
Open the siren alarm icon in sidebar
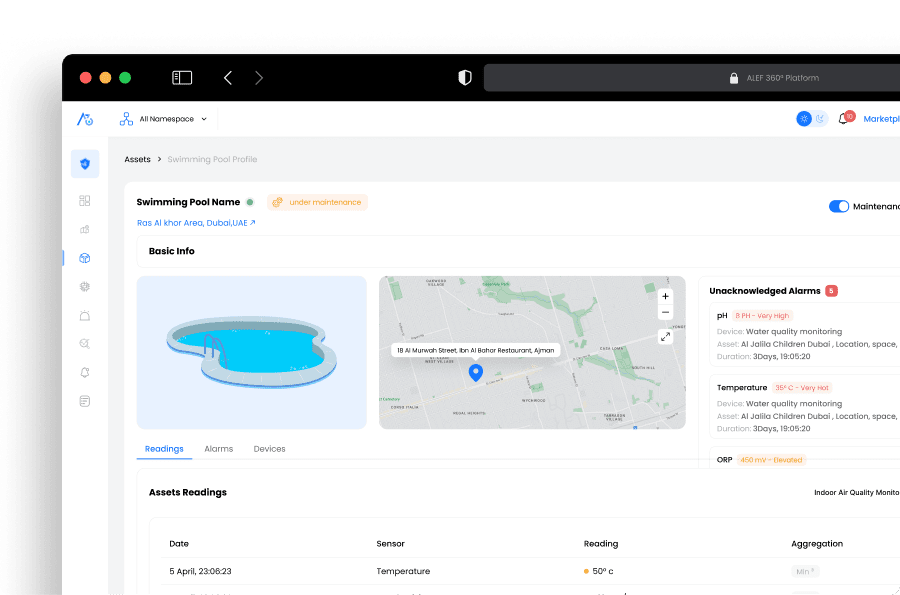[85, 315]
